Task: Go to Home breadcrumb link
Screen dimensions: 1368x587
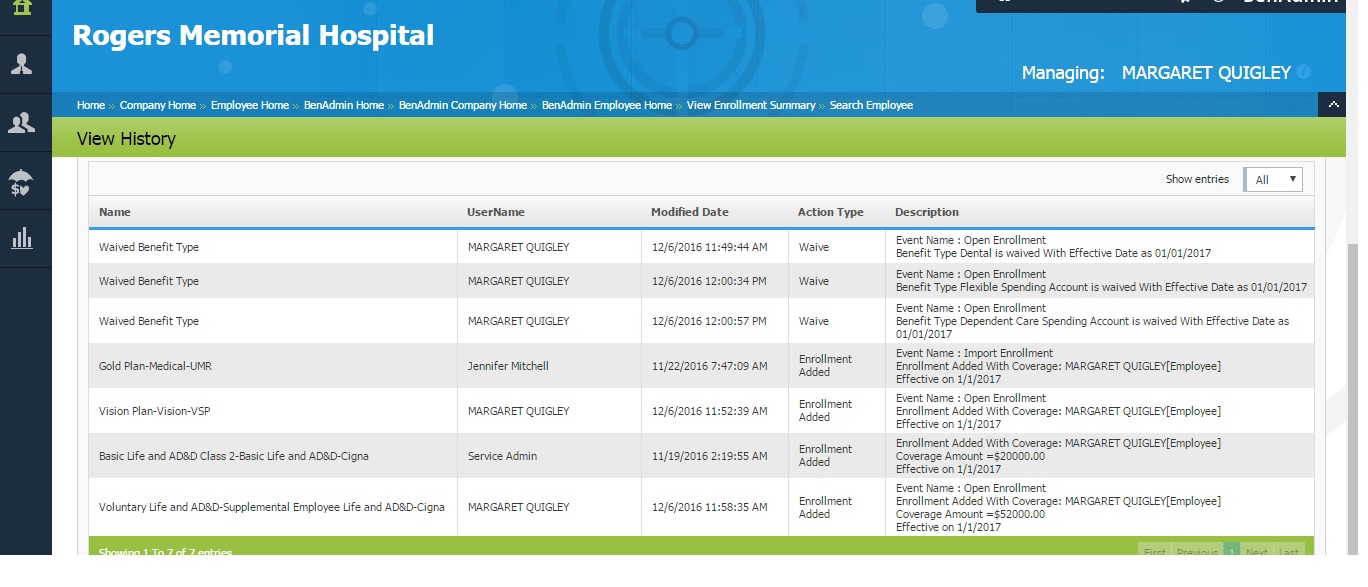Action: [x=91, y=105]
